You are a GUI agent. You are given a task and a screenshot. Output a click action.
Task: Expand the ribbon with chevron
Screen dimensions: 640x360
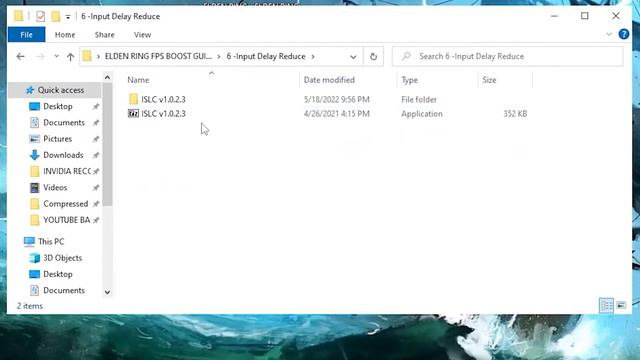(609, 34)
